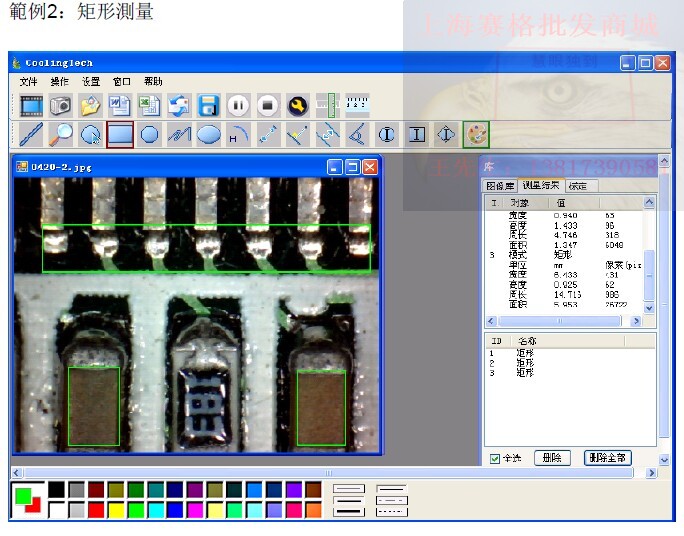
Task: Choose the dash-dot line style option
Action: (x=392, y=500)
